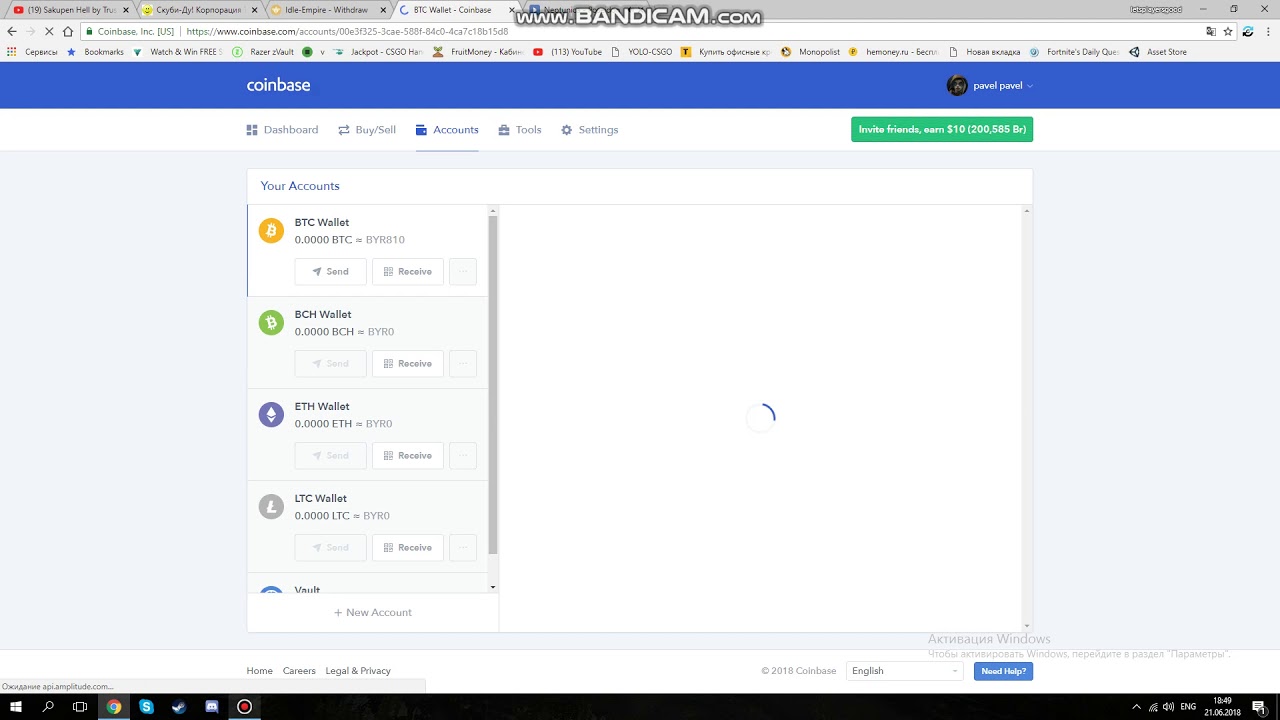Select the BCH Wallet icon
The width and height of the screenshot is (1280, 720).
pyautogui.click(x=271, y=323)
